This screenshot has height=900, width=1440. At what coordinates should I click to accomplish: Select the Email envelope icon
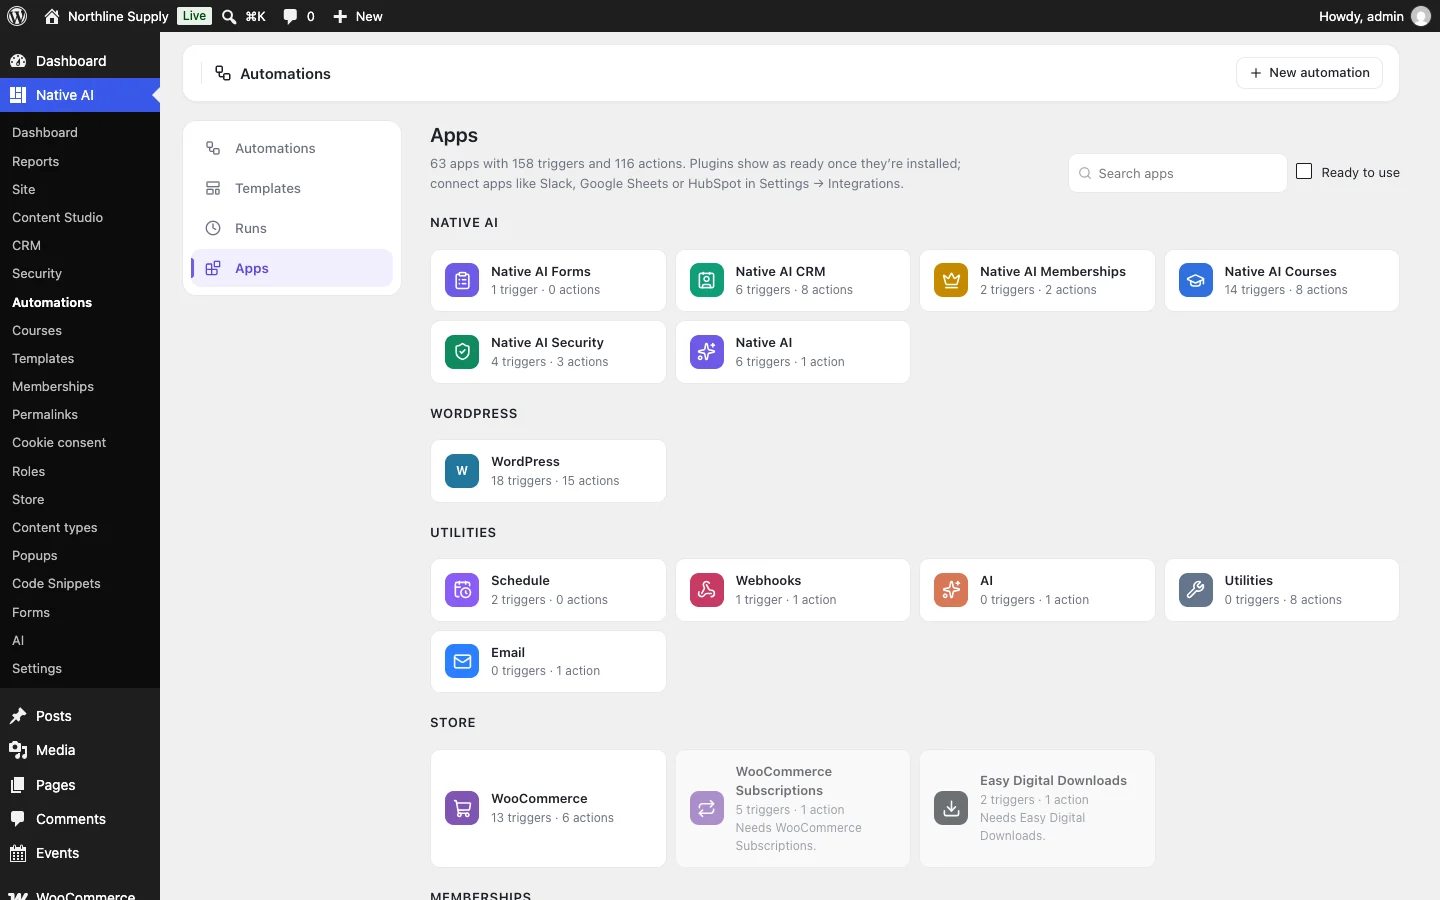coord(462,661)
